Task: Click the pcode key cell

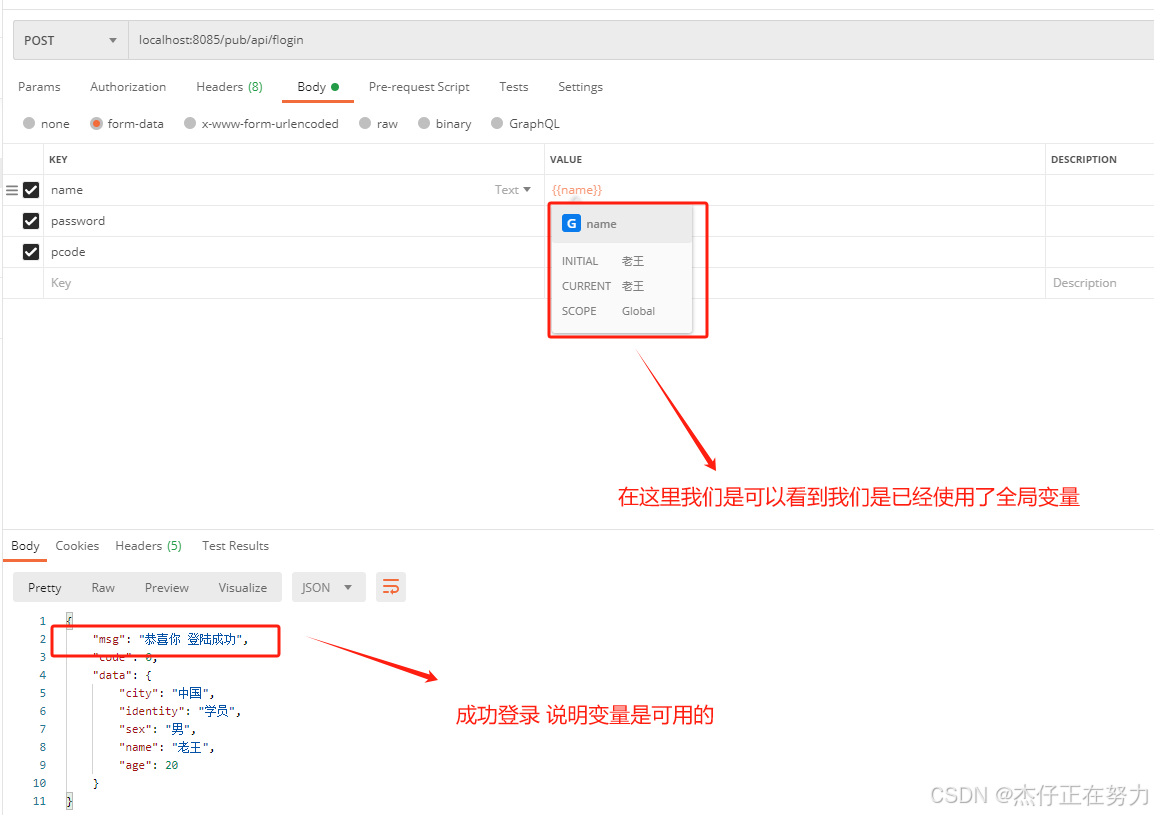Action: 294,252
